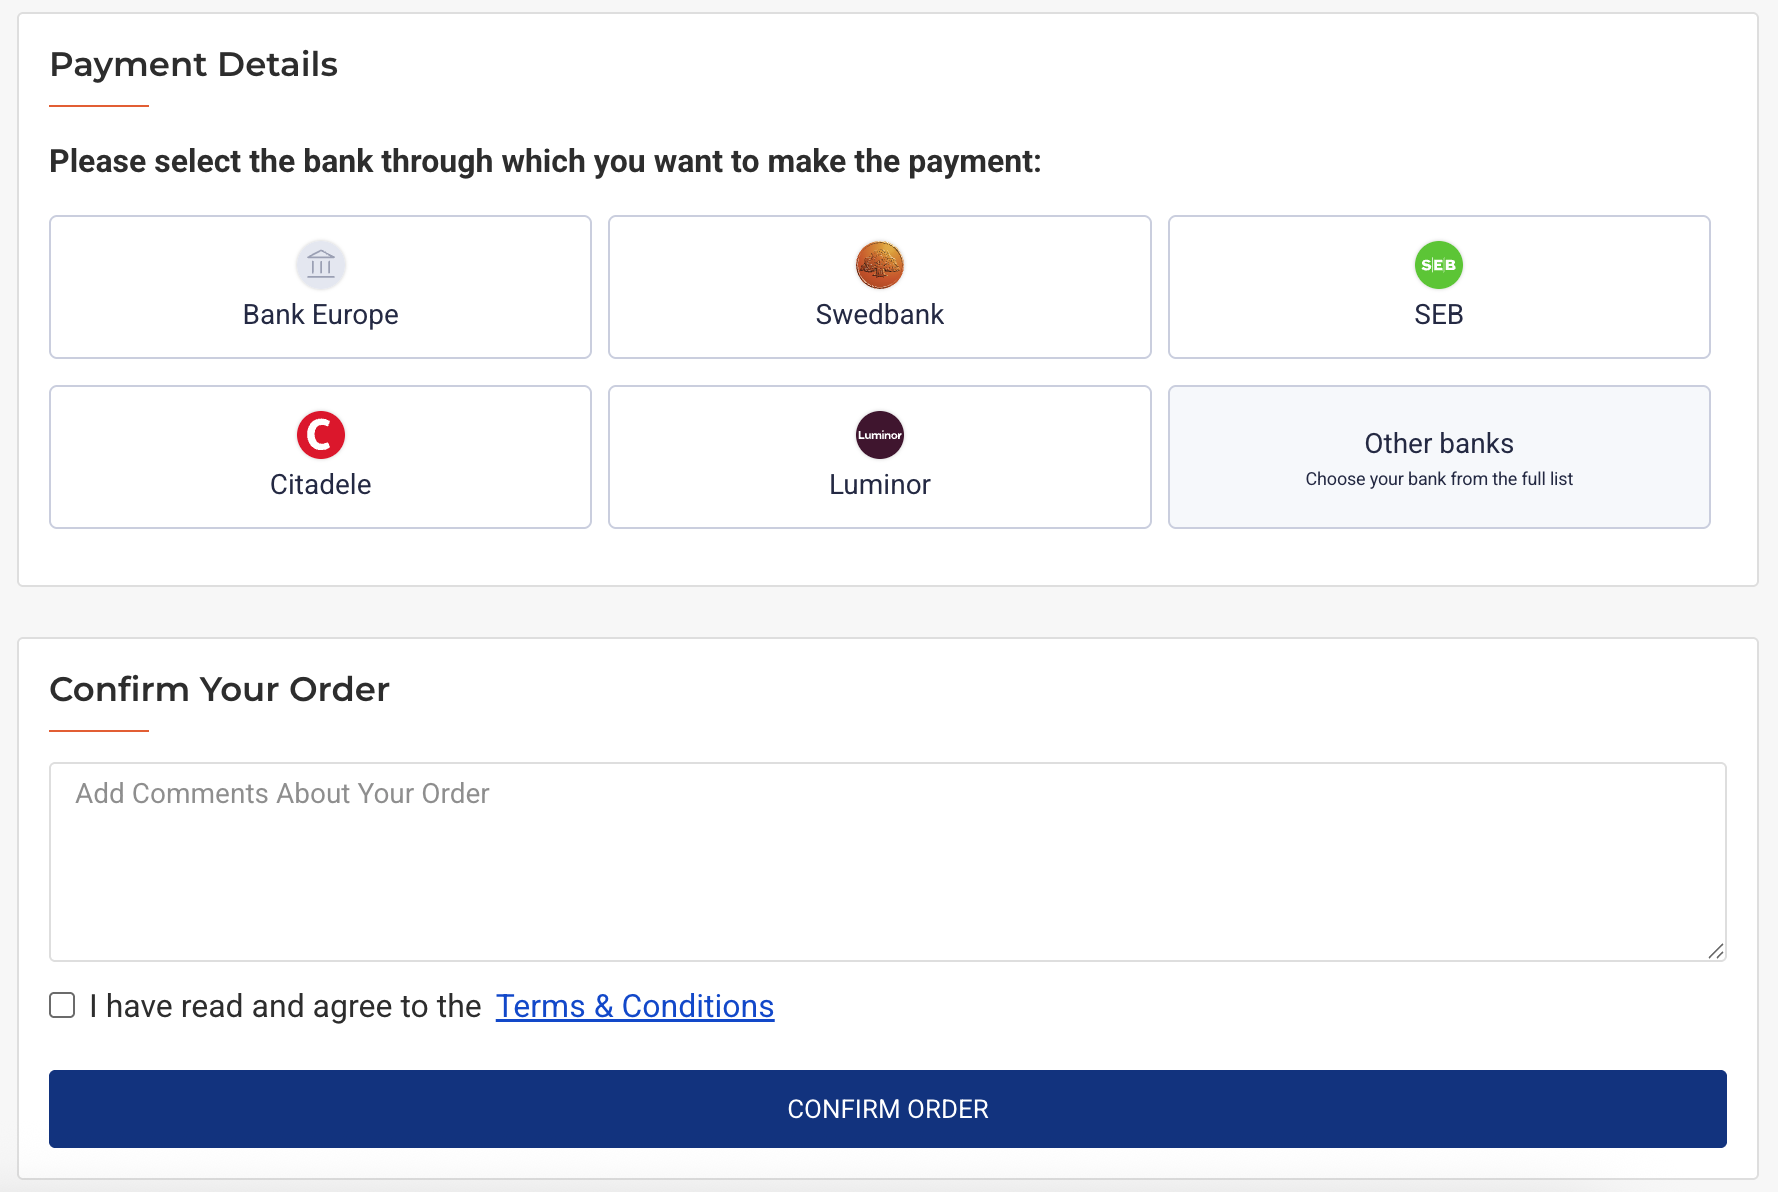The image size is (1778, 1192).
Task: Select Citadele bank label text
Action: click(320, 485)
